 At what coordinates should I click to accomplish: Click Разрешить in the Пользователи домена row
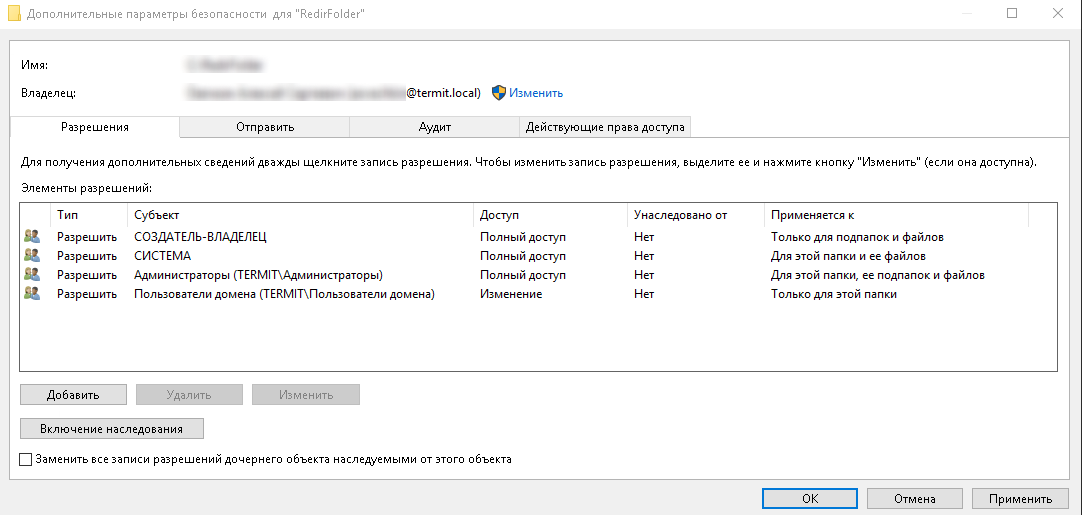coord(87,294)
